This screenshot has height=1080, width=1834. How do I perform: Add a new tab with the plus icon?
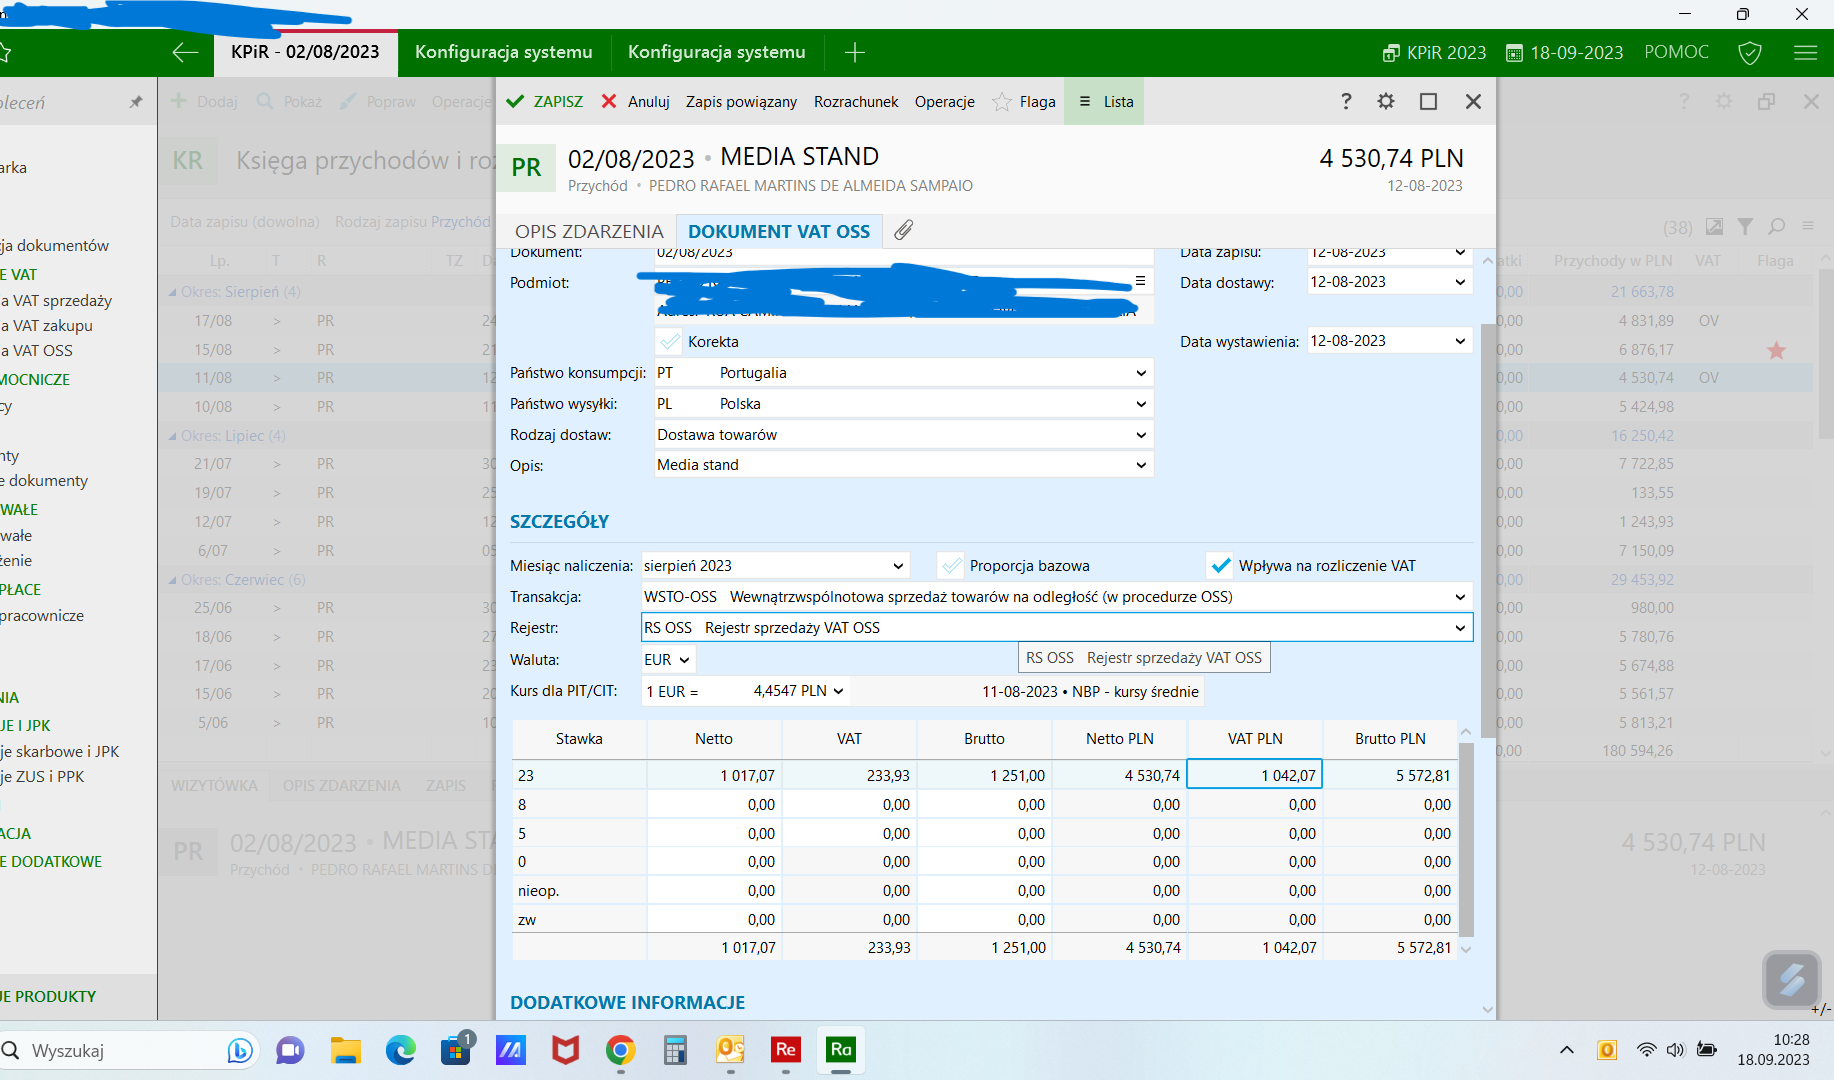click(x=854, y=52)
